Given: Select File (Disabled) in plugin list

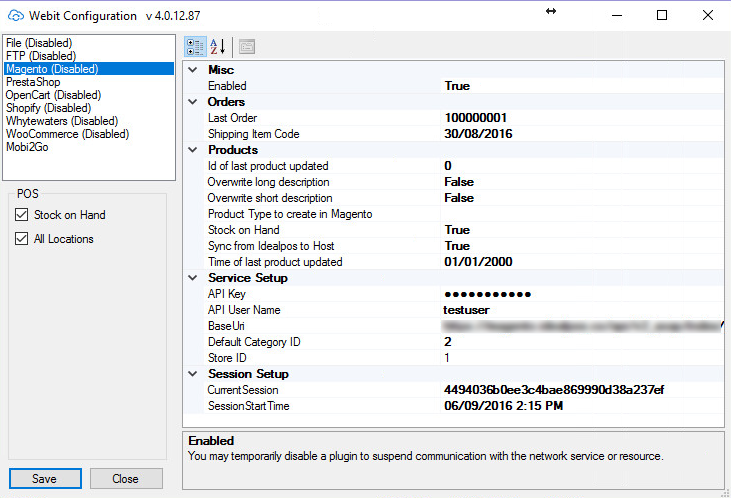Looking at the screenshot, I should coord(89,43).
